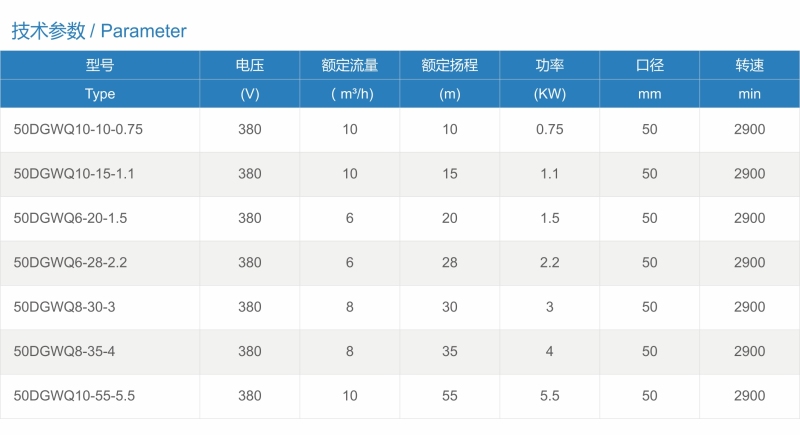This screenshot has height=435, width=800.
Task: Select model 50DGWQ10-10-0.75 cell
Action: (100, 130)
